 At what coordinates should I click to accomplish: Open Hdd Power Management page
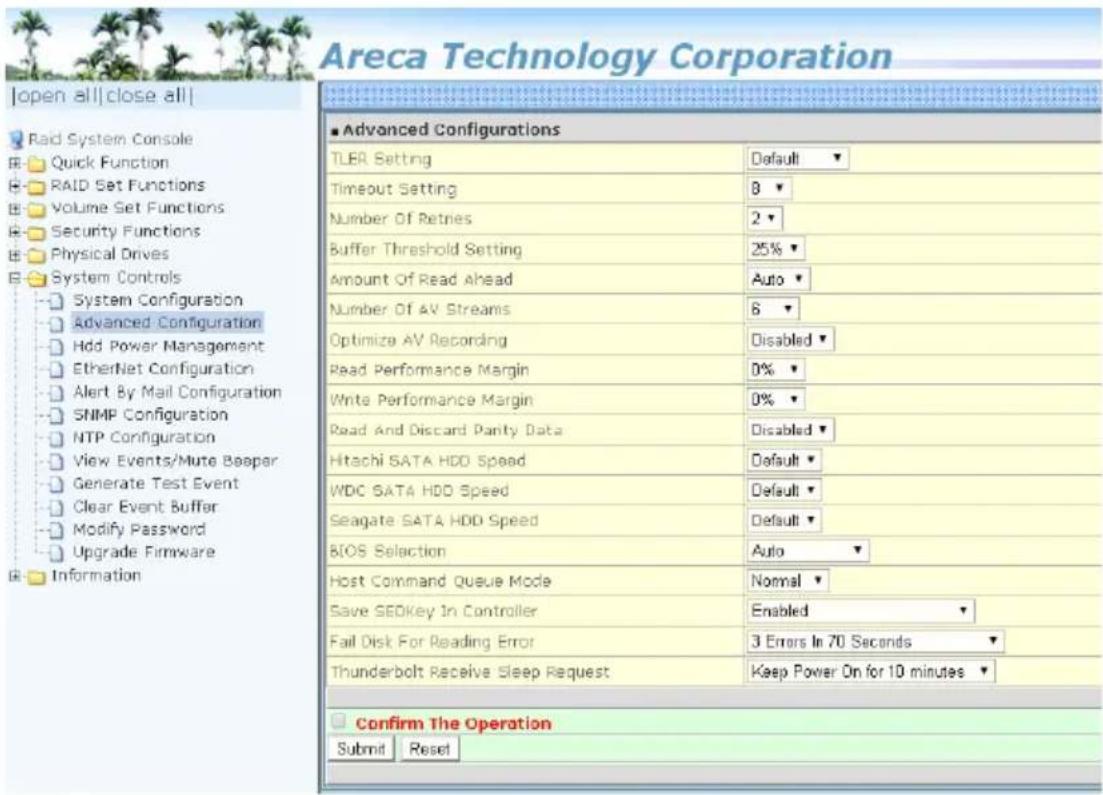(168, 346)
